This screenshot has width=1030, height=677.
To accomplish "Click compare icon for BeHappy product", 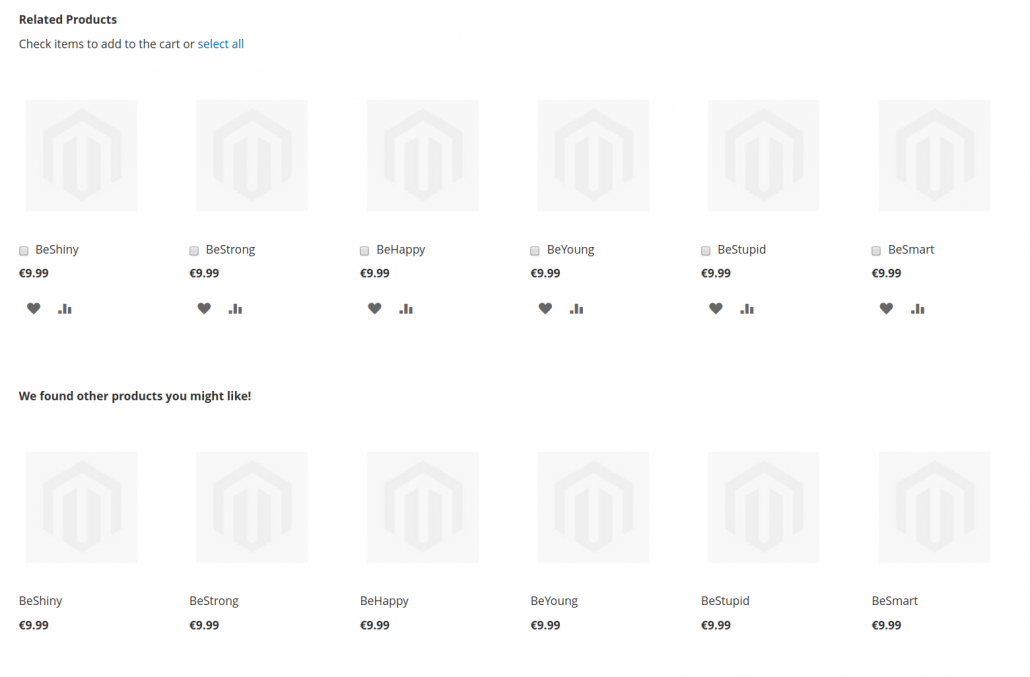I will [406, 309].
